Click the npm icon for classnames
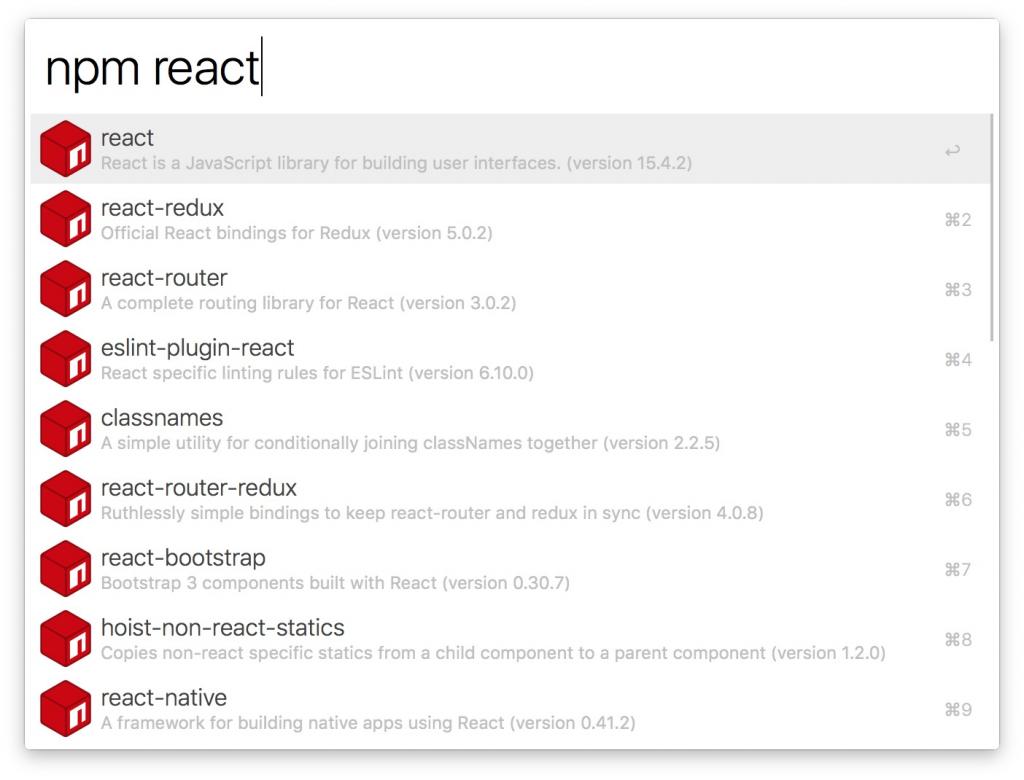 coord(65,428)
